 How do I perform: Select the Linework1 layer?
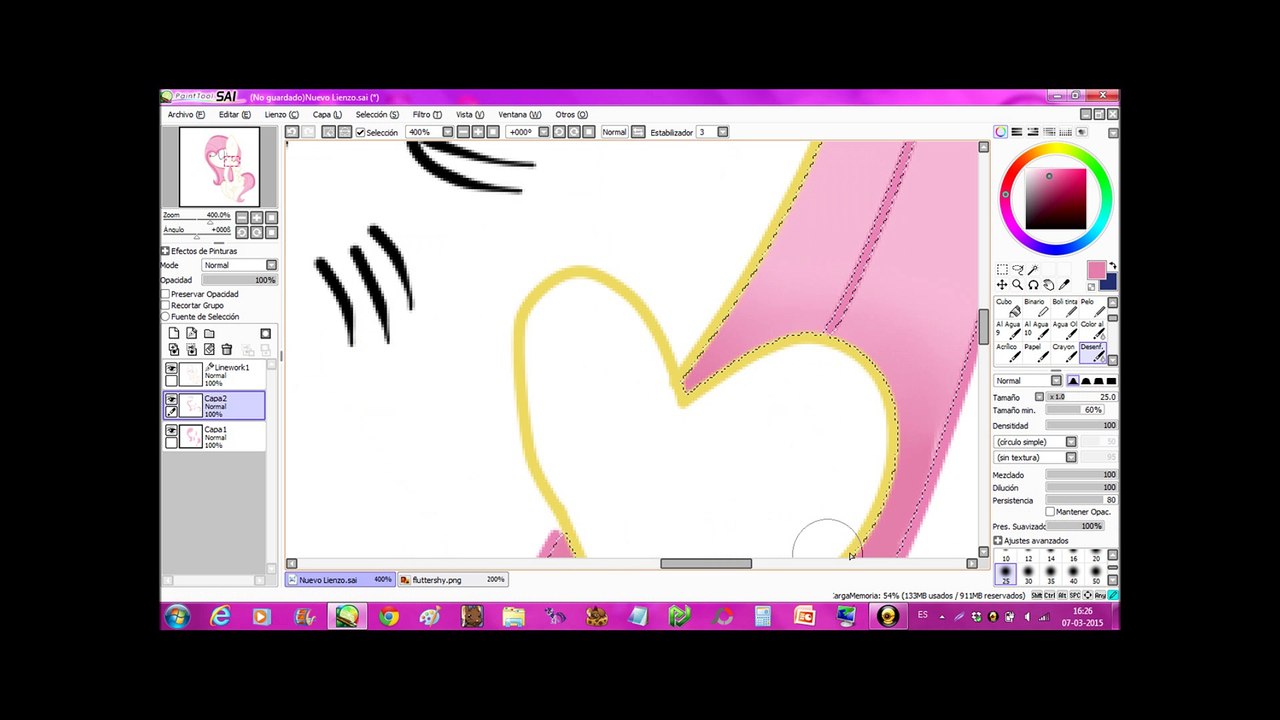click(x=215, y=375)
